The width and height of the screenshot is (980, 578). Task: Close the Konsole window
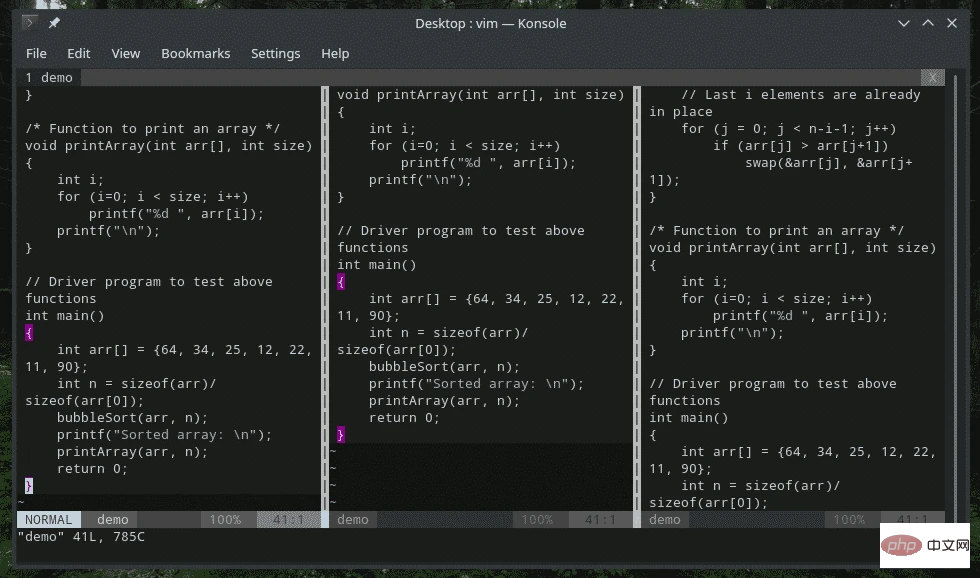point(952,23)
